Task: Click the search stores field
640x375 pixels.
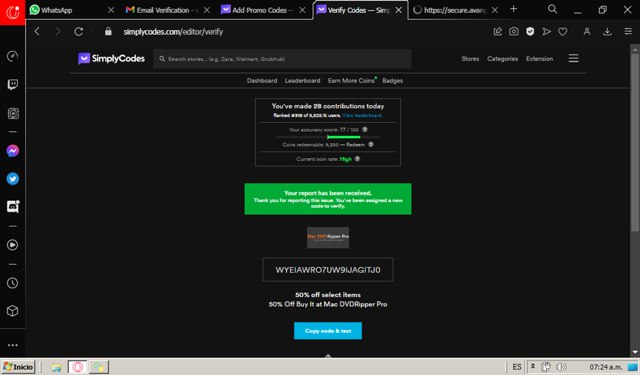Action: 282,59
